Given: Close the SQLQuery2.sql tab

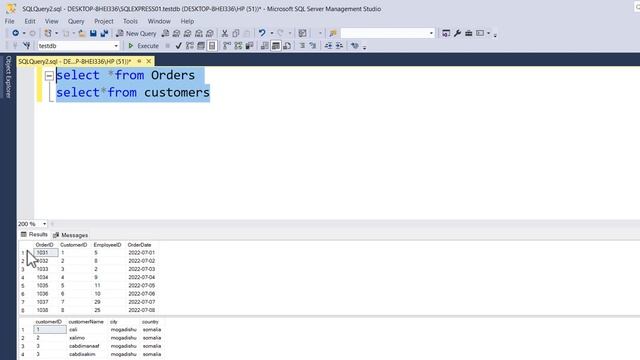Looking at the screenshot, I should pos(149,61).
